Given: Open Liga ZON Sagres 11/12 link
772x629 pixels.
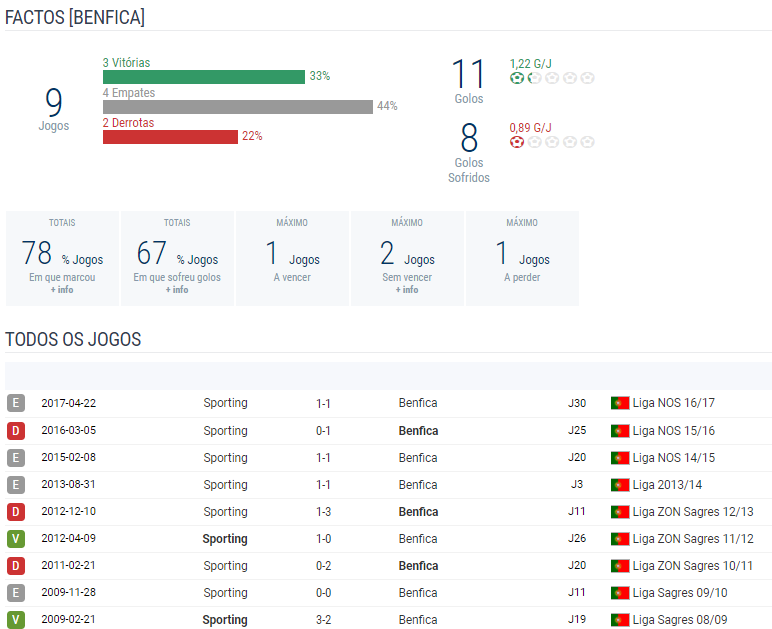Looking at the screenshot, I should coord(693,539).
